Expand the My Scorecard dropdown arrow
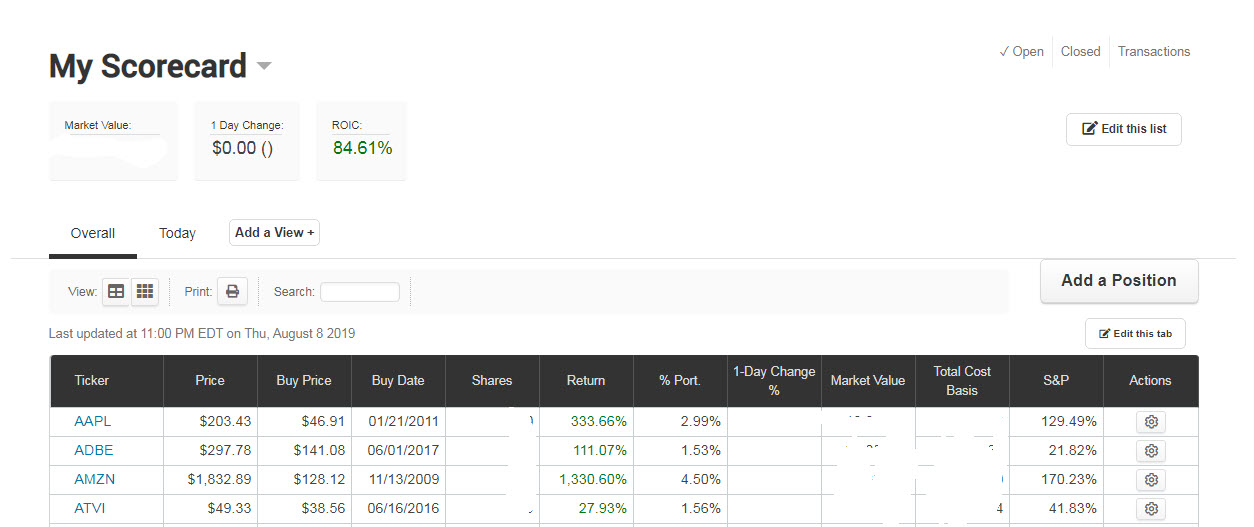The height and width of the screenshot is (527, 1254). [x=264, y=67]
